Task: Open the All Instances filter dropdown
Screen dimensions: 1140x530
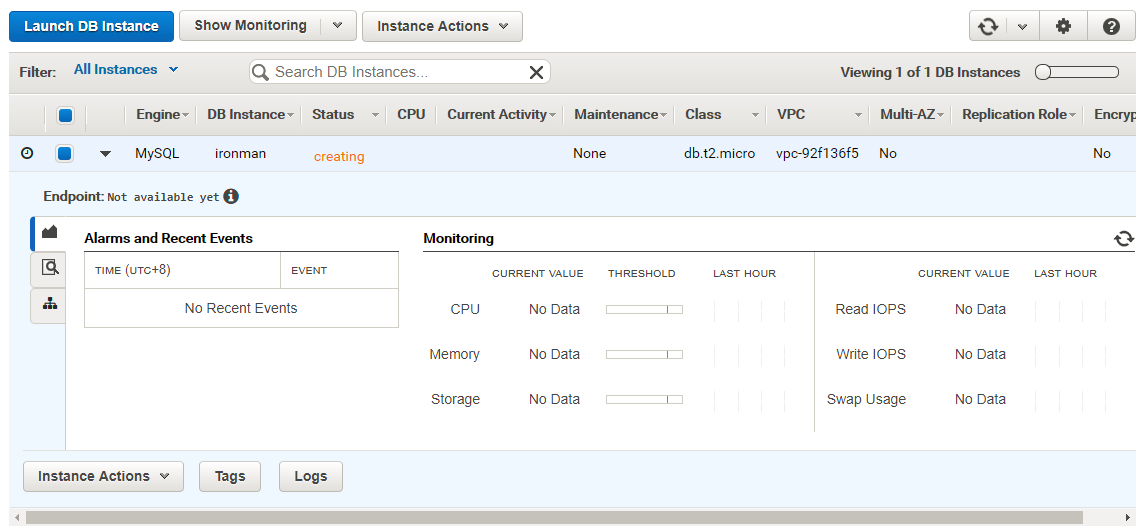Action: point(126,70)
